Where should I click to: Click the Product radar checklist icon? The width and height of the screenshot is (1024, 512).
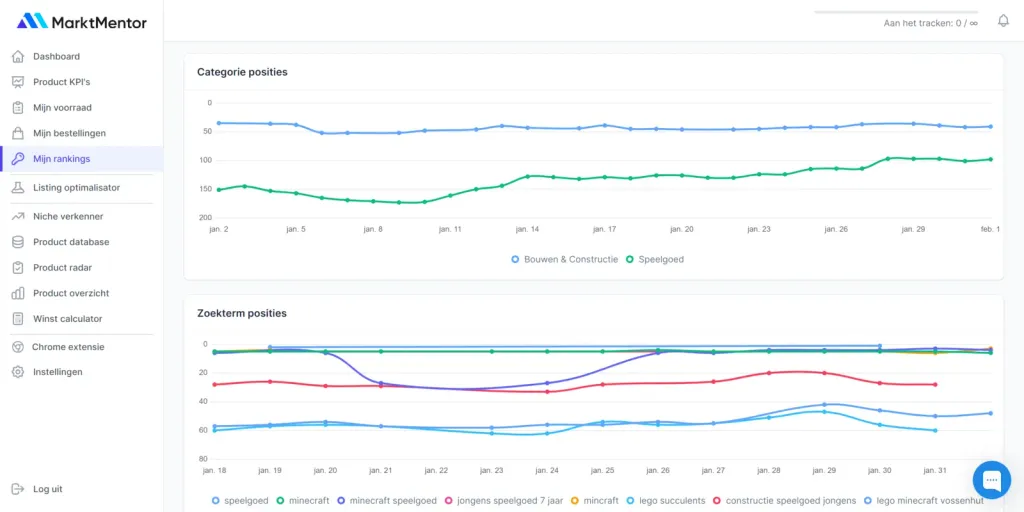(18, 267)
